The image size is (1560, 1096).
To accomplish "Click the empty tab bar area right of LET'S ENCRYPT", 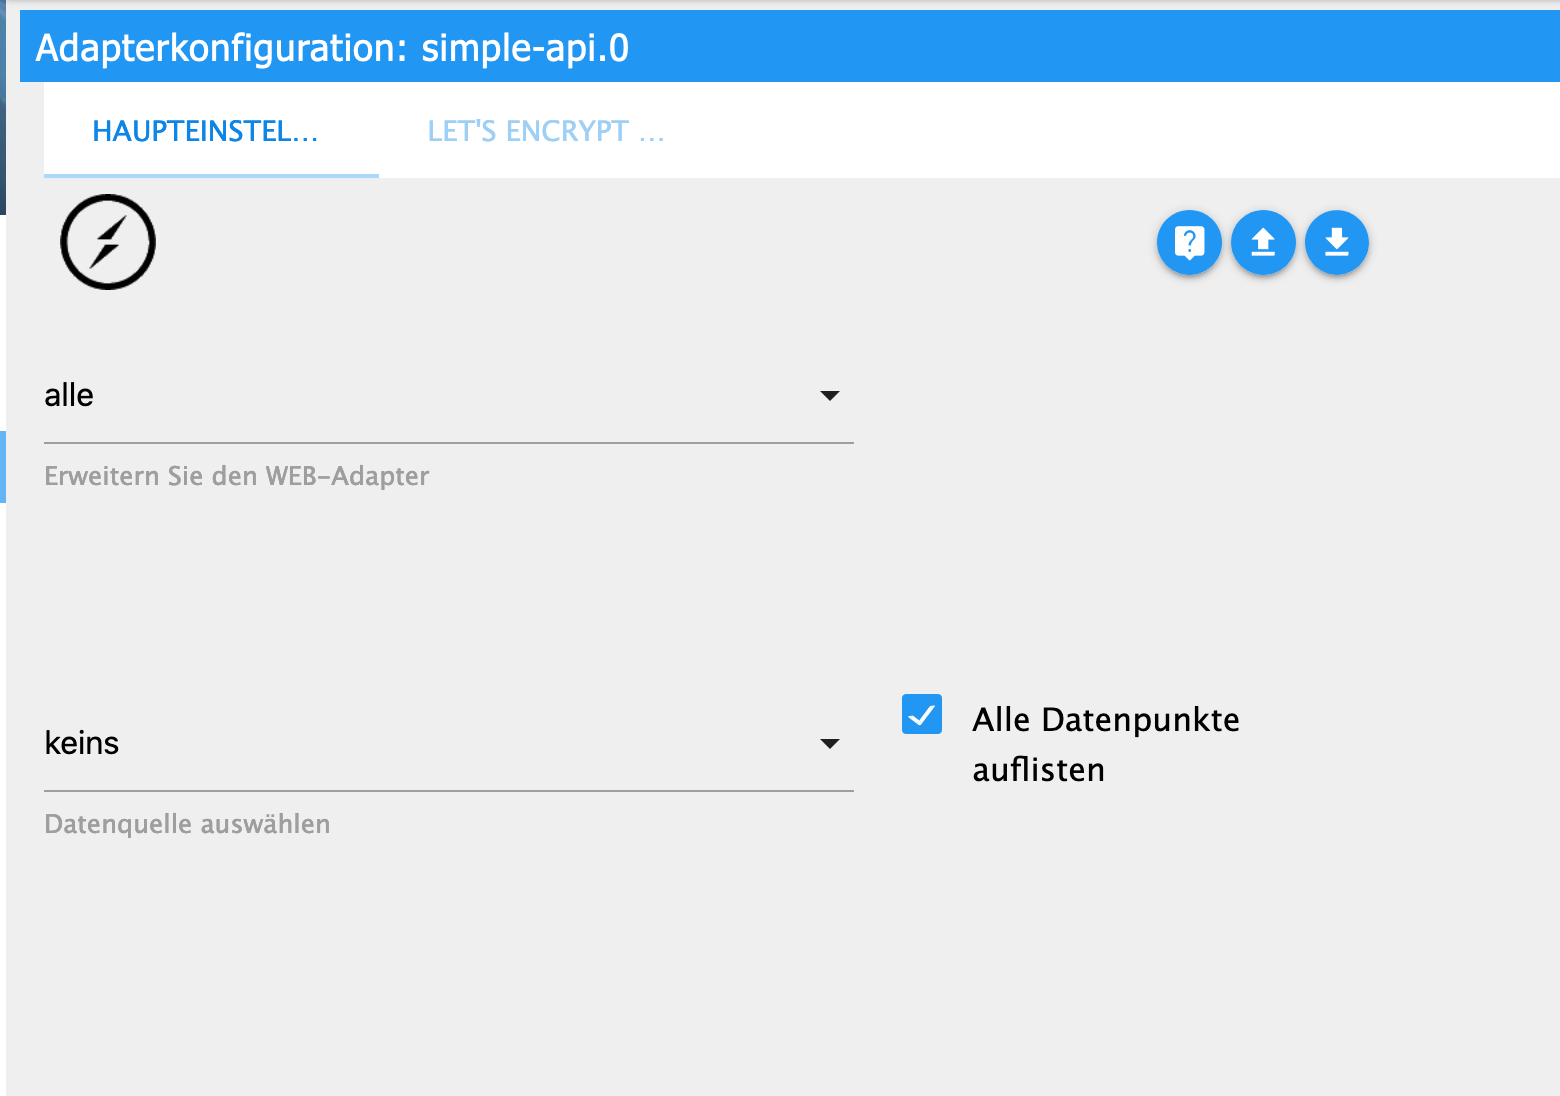I will point(1100,131).
